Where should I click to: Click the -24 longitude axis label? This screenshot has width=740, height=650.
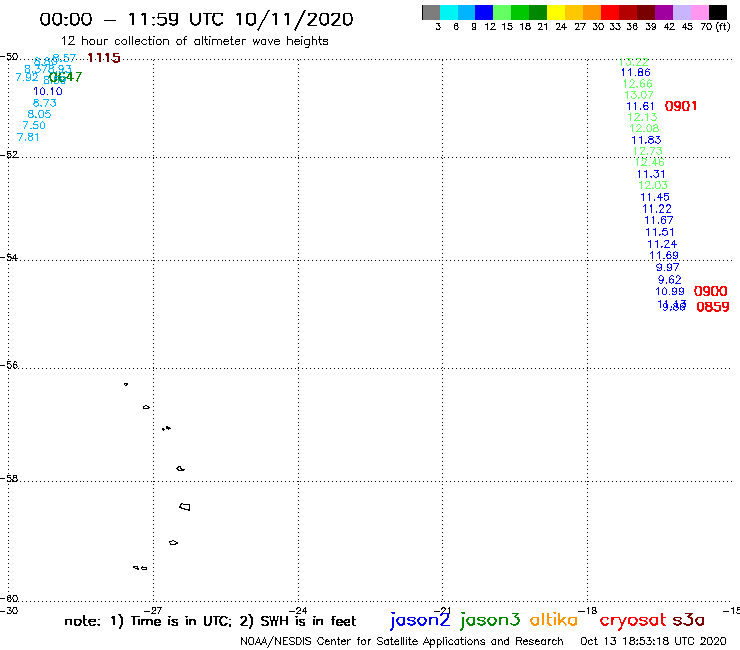click(298, 610)
